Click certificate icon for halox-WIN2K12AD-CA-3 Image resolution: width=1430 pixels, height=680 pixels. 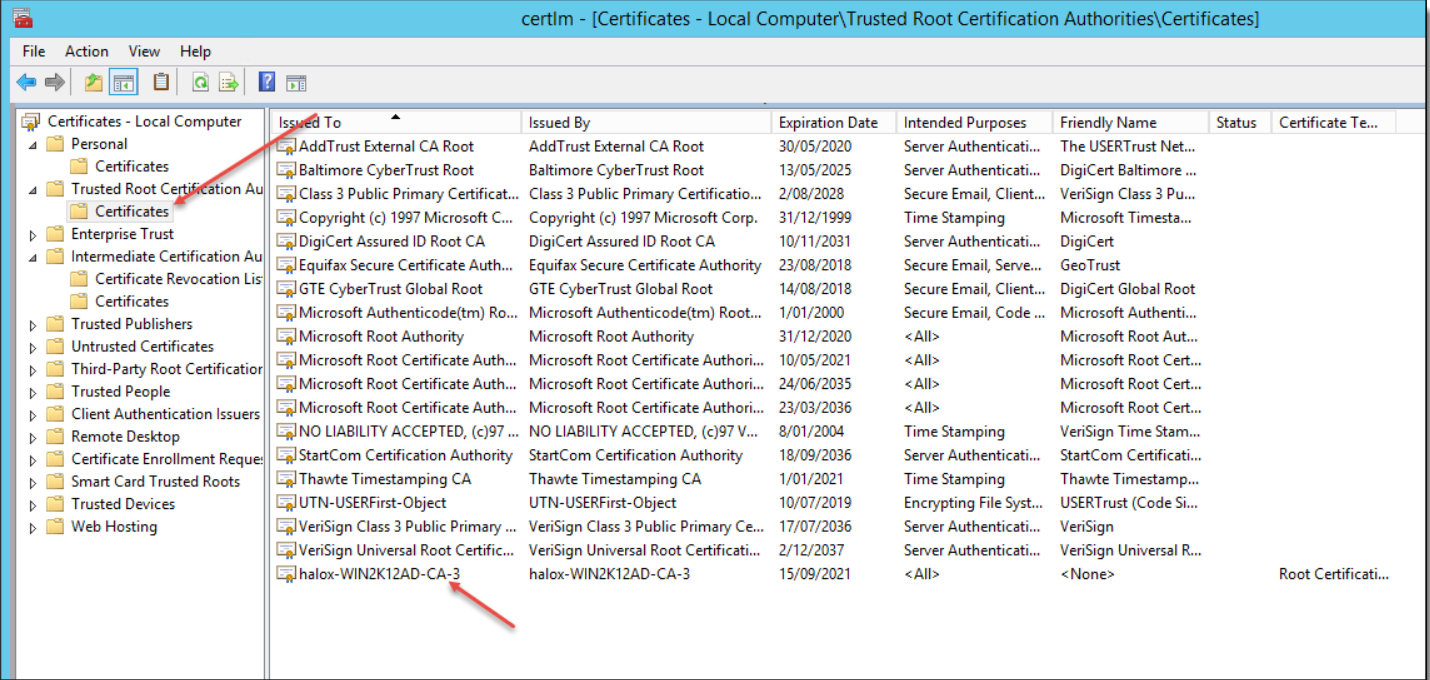(x=286, y=575)
